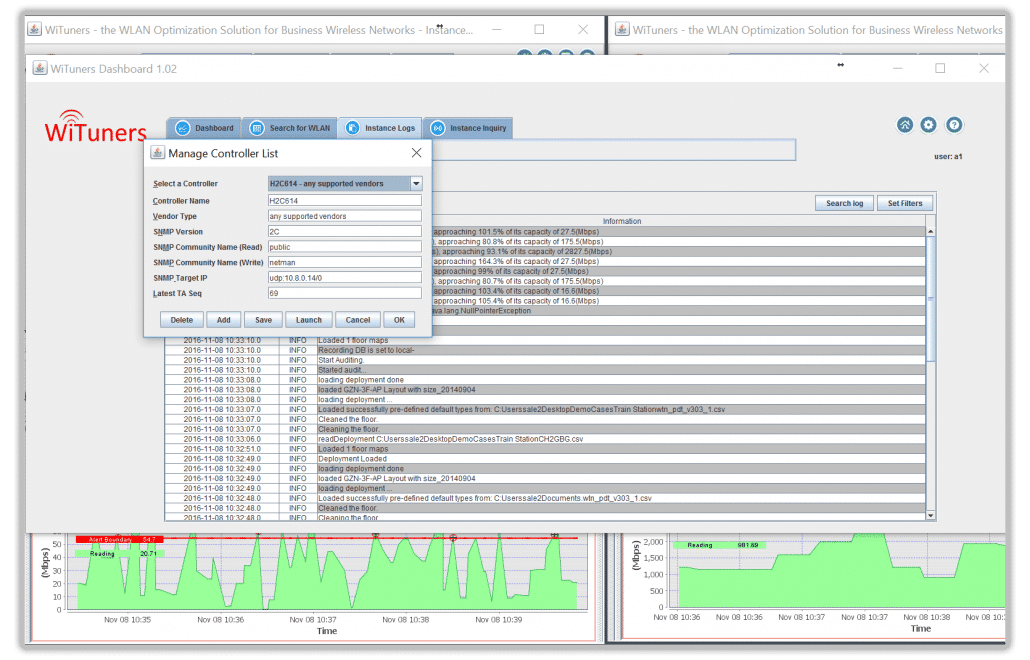Save the controller settings
The width and height of the screenshot is (1030, 660).
click(263, 320)
